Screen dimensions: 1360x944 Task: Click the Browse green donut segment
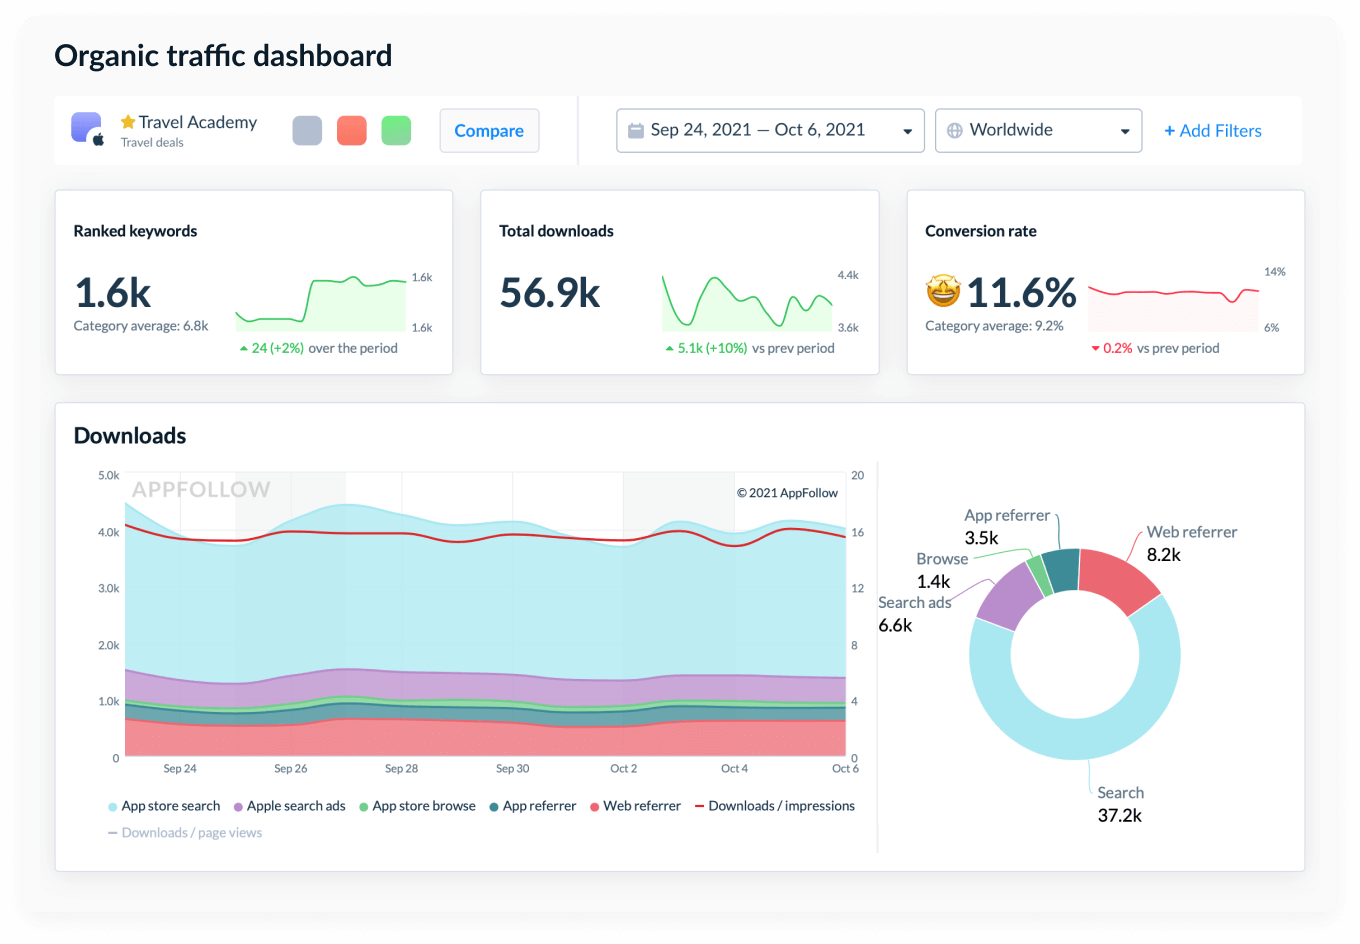pyautogui.click(x=1040, y=575)
